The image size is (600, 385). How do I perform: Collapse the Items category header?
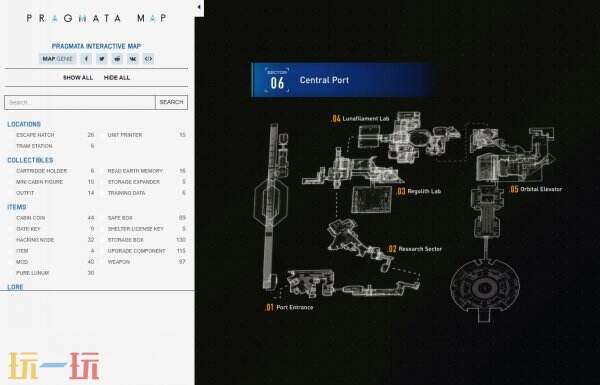tap(17, 207)
